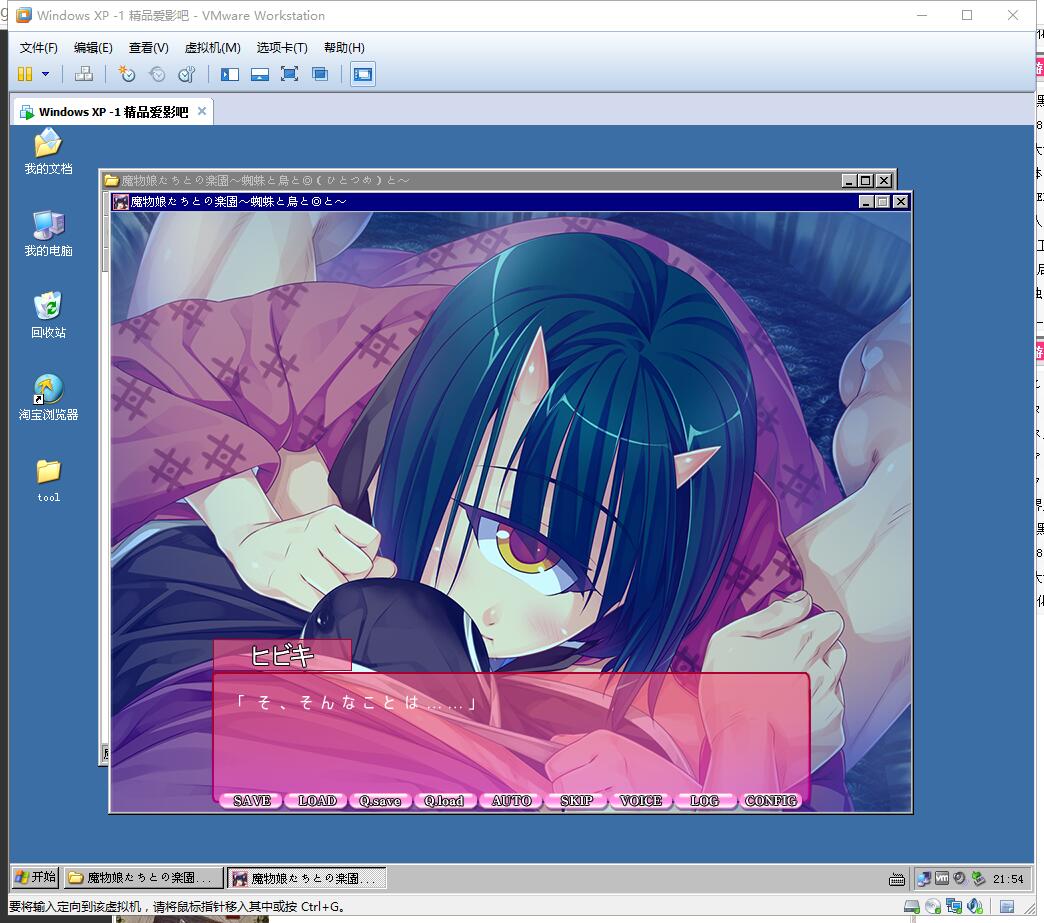The image size is (1044, 923).
Task: Toggle AUTO mode in the game
Action: tap(511, 800)
